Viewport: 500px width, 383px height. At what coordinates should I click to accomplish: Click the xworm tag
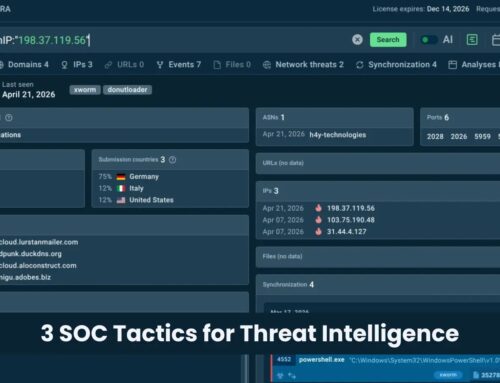tap(85, 90)
